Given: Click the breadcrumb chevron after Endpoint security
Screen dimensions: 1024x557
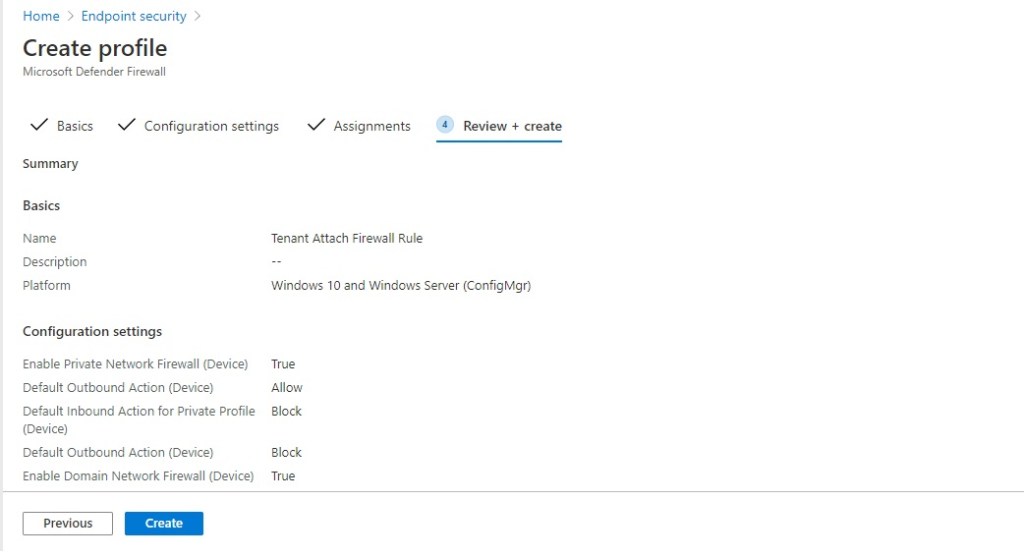Looking at the screenshot, I should coord(198,16).
